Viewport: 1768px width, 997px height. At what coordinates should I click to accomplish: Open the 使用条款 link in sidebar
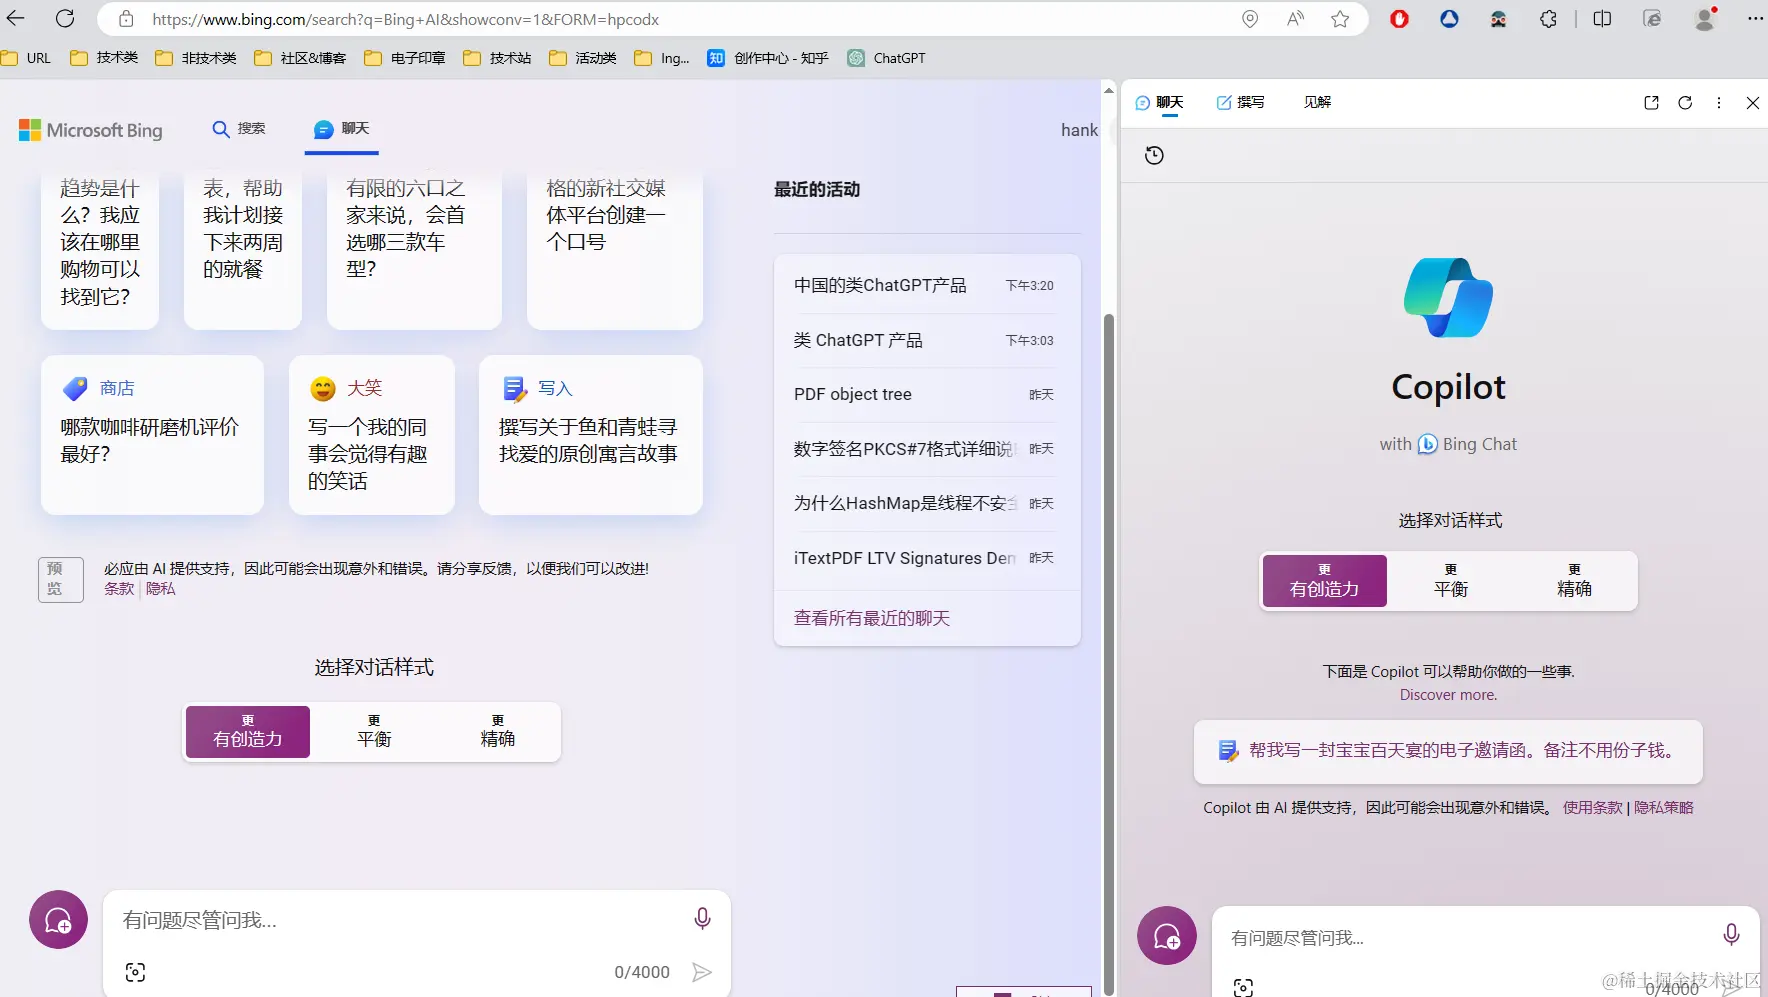coord(1593,808)
